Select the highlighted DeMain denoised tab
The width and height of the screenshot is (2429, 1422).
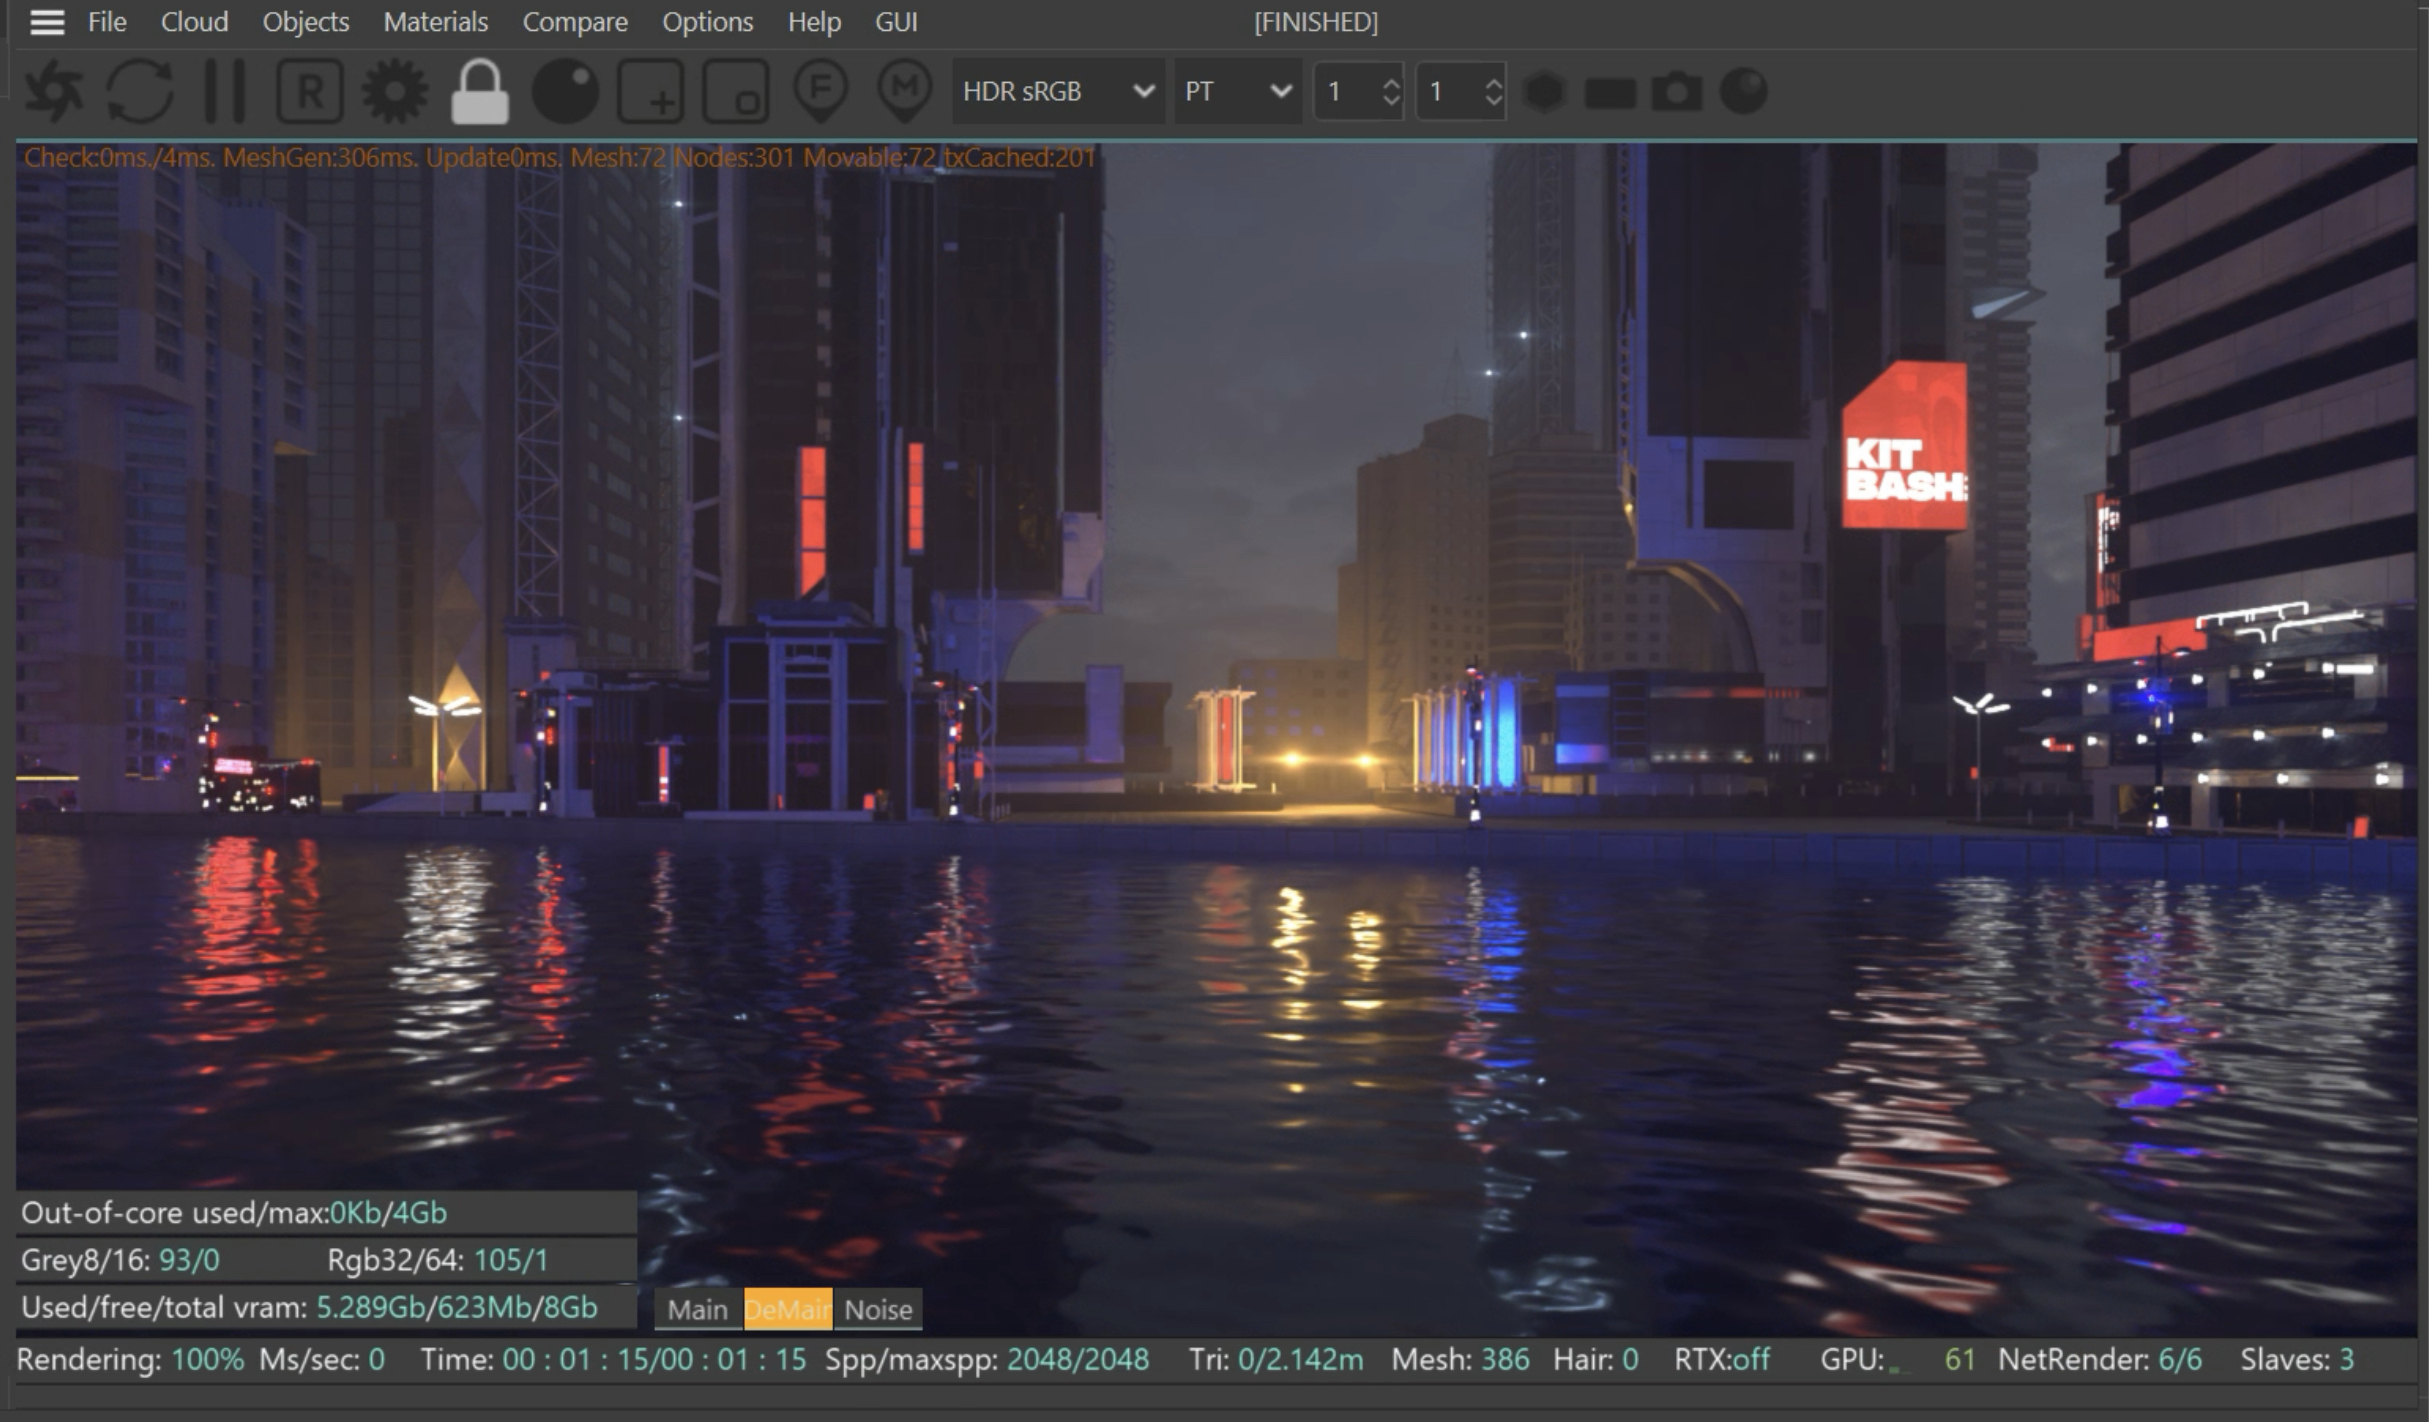coord(787,1309)
